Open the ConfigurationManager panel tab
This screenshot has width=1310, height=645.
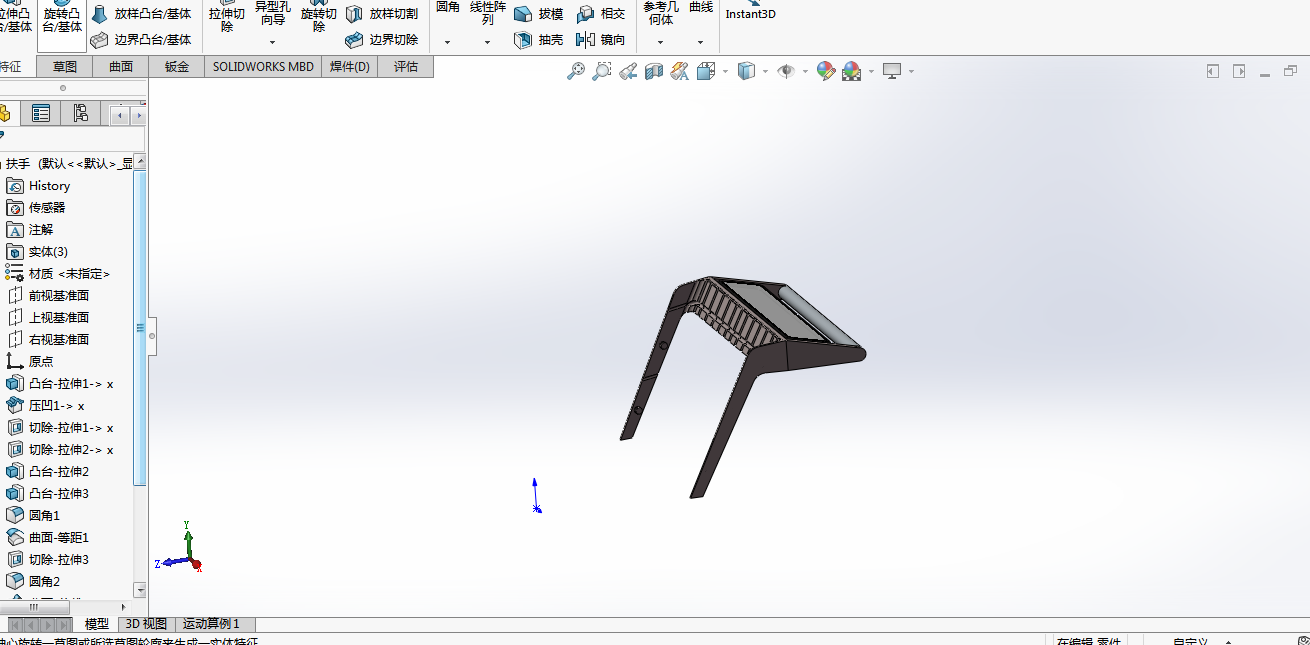80,114
